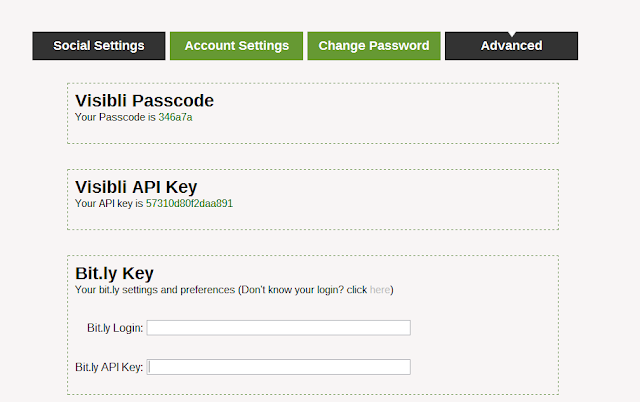Click the Visibli Passcode heading
This screenshot has height=402, width=640.
click(x=144, y=100)
